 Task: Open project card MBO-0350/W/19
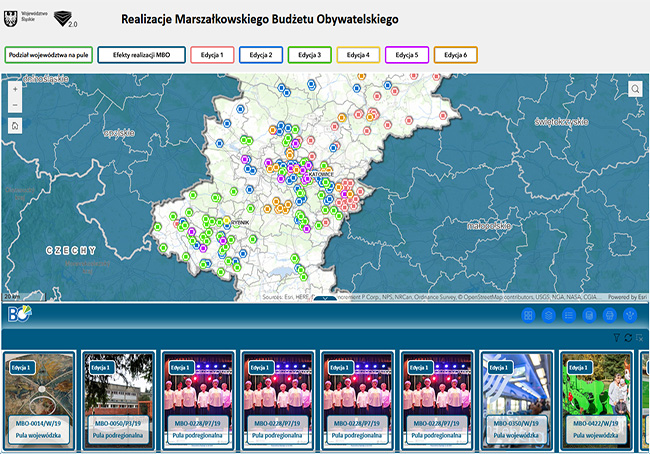click(x=516, y=401)
